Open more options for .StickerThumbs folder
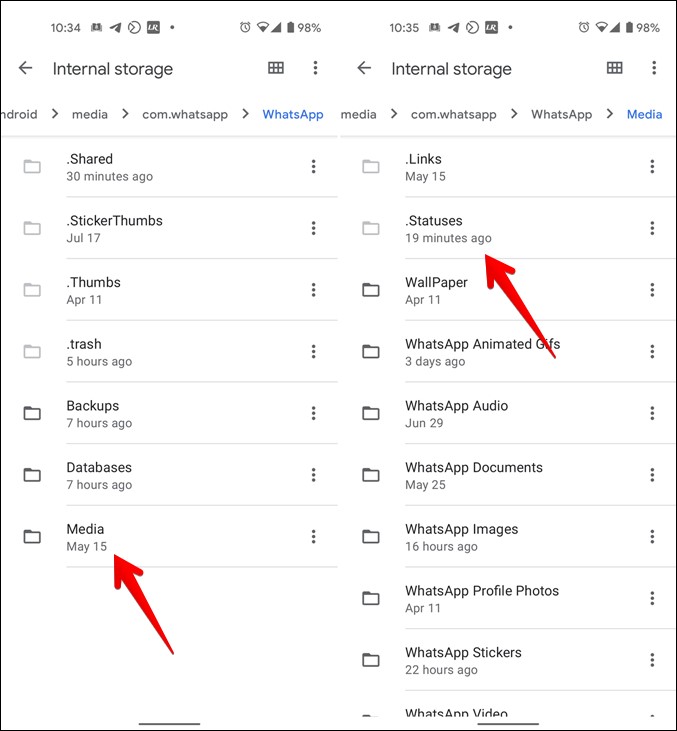The height and width of the screenshot is (731, 677). point(313,229)
